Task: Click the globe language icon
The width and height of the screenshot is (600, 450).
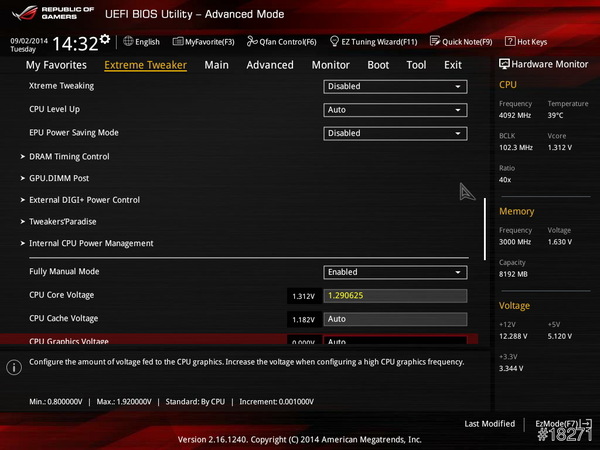Action: point(128,41)
